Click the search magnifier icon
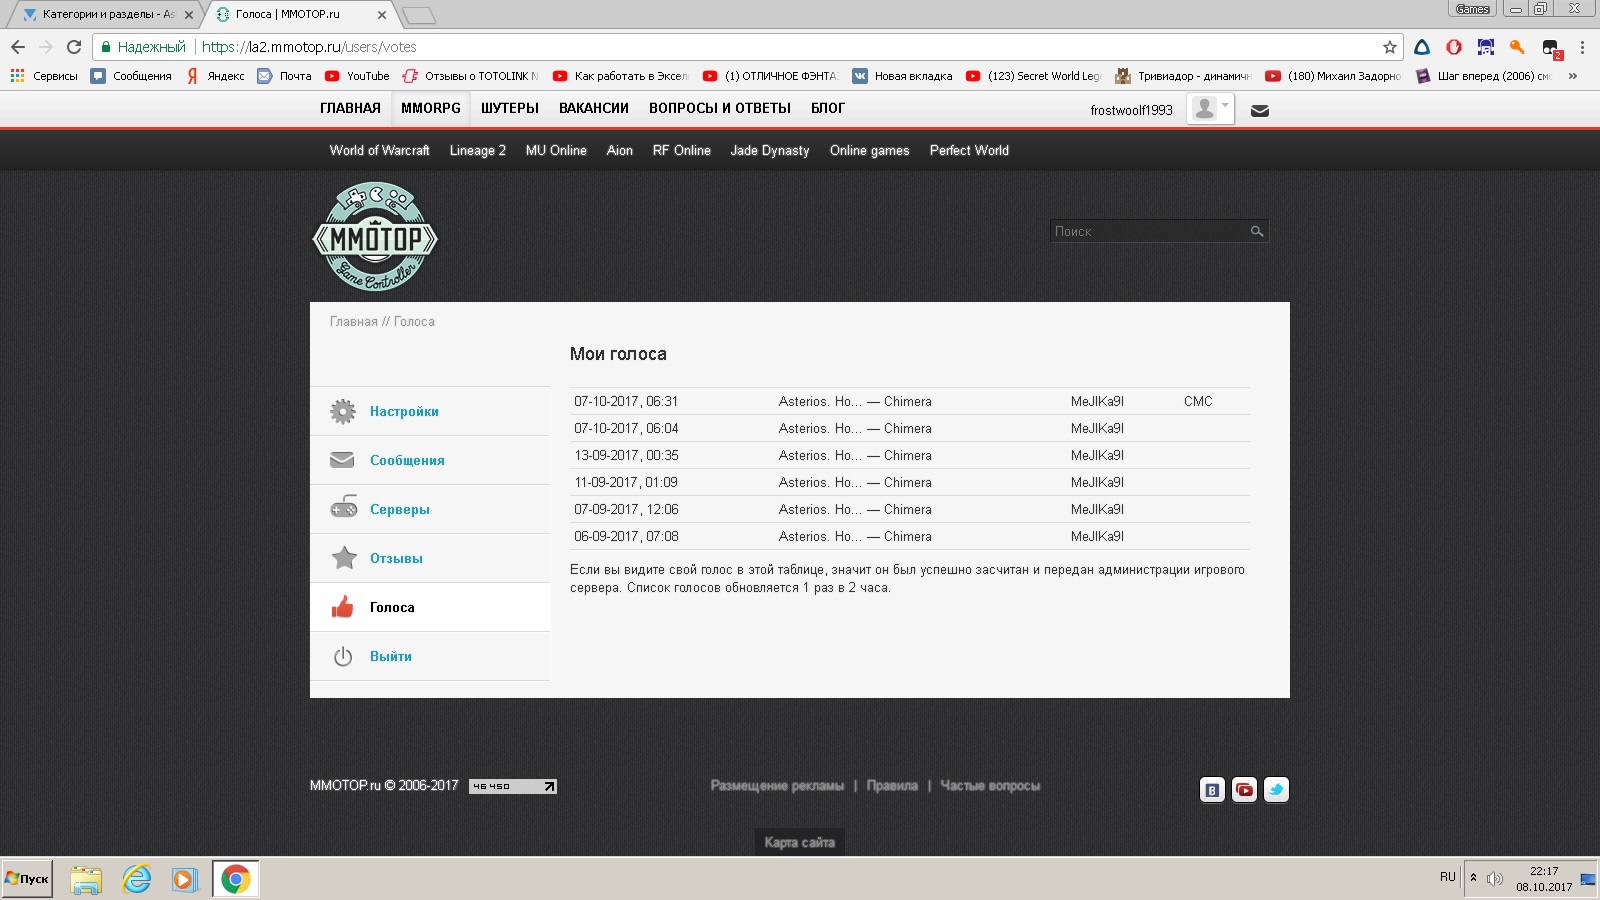This screenshot has width=1600, height=900. coord(1257,231)
